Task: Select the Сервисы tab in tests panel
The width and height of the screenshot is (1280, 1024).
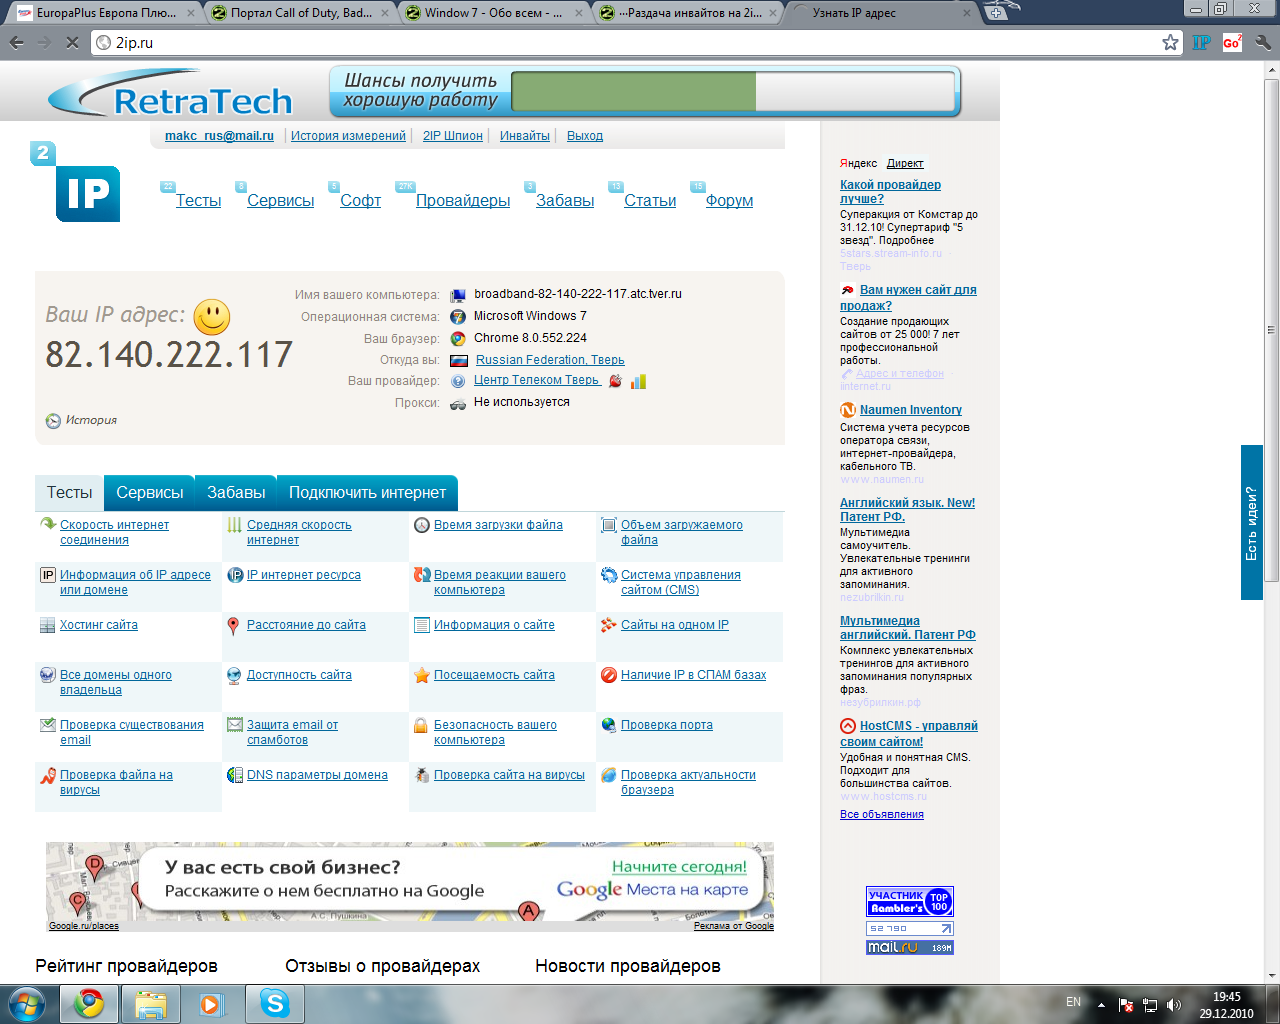Action: (x=150, y=493)
